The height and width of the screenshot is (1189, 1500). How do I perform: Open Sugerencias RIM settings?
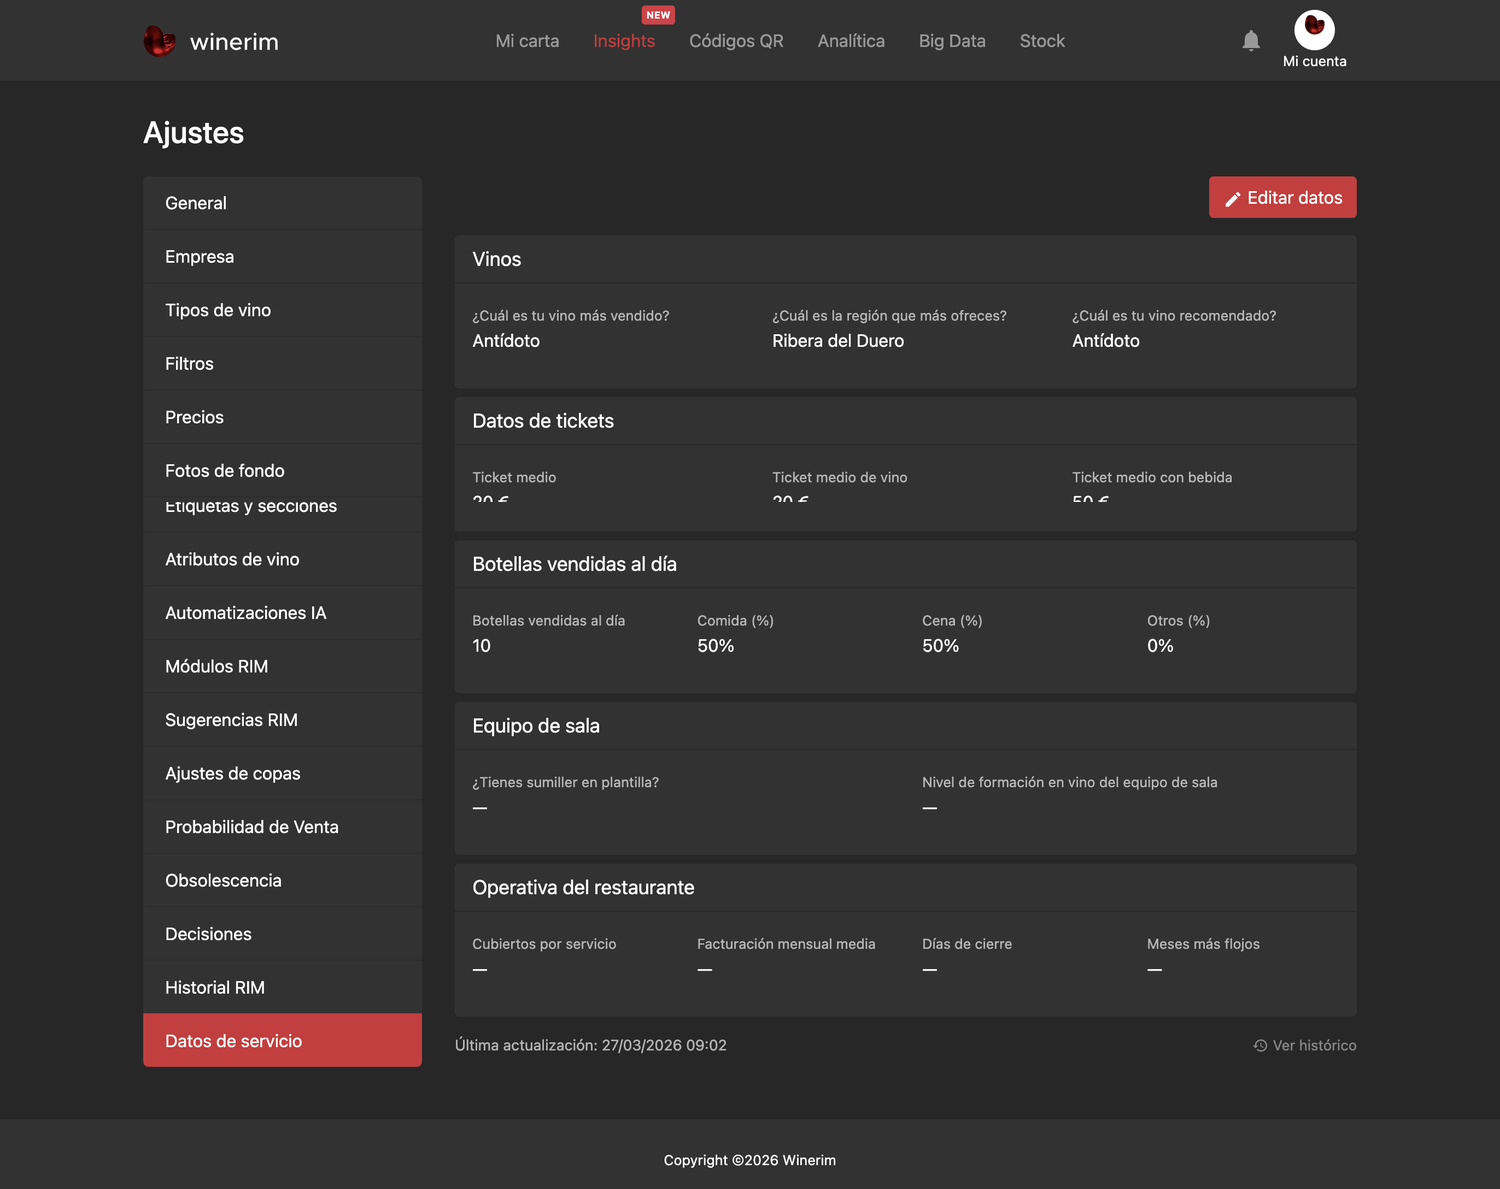click(282, 720)
